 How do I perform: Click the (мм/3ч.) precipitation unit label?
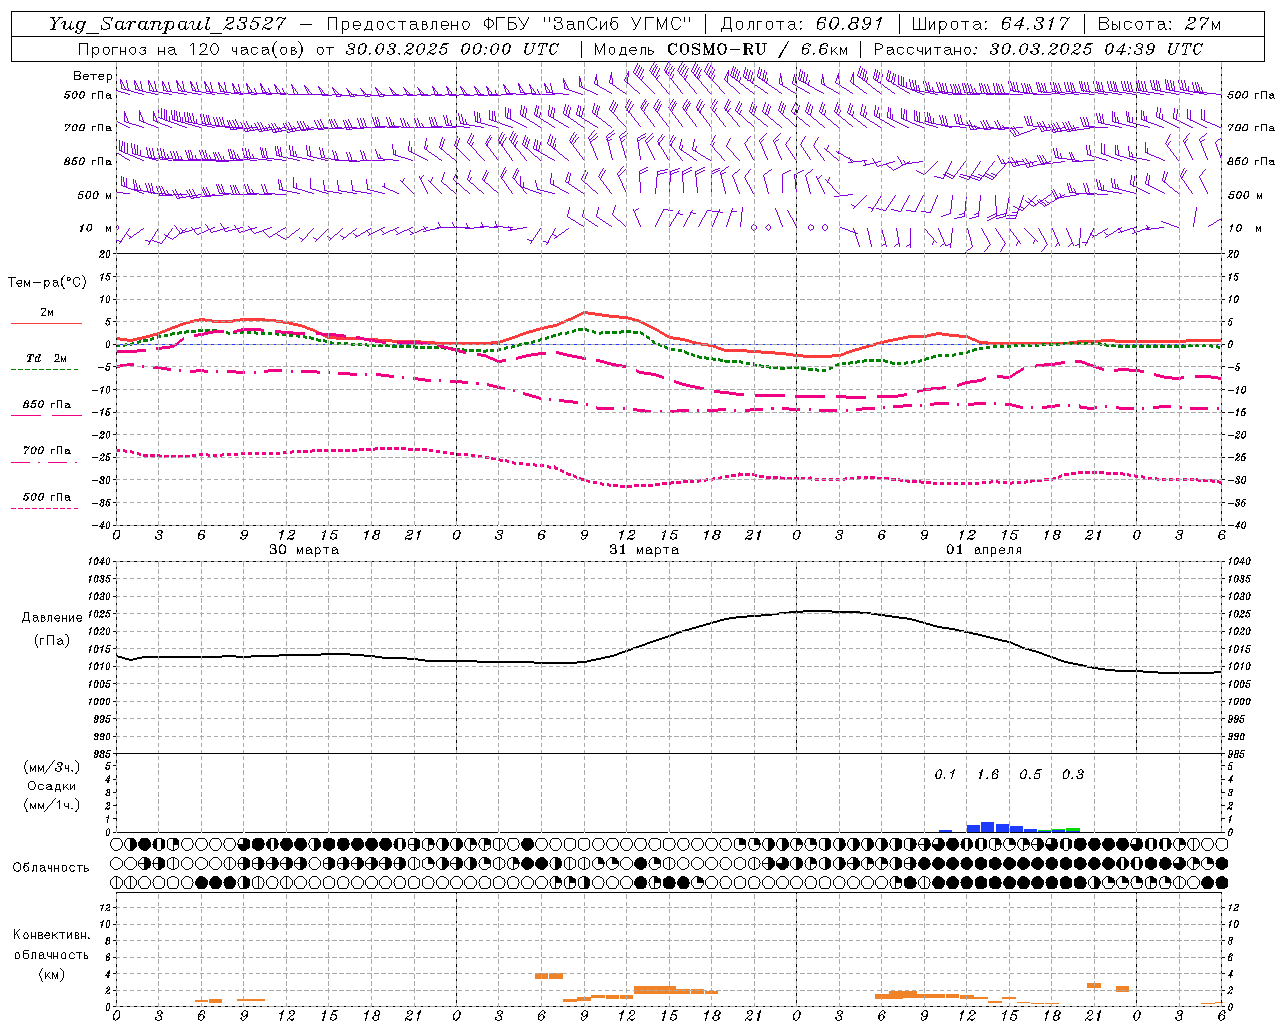pos(51,767)
